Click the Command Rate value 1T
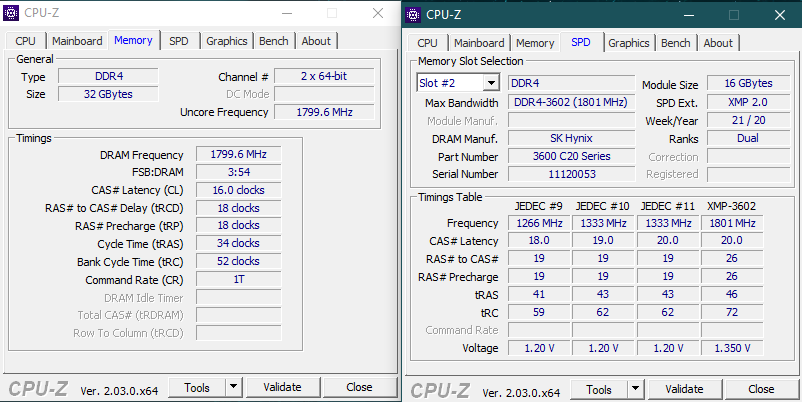This screenshot has height=402, width=802. pos(239,279)
